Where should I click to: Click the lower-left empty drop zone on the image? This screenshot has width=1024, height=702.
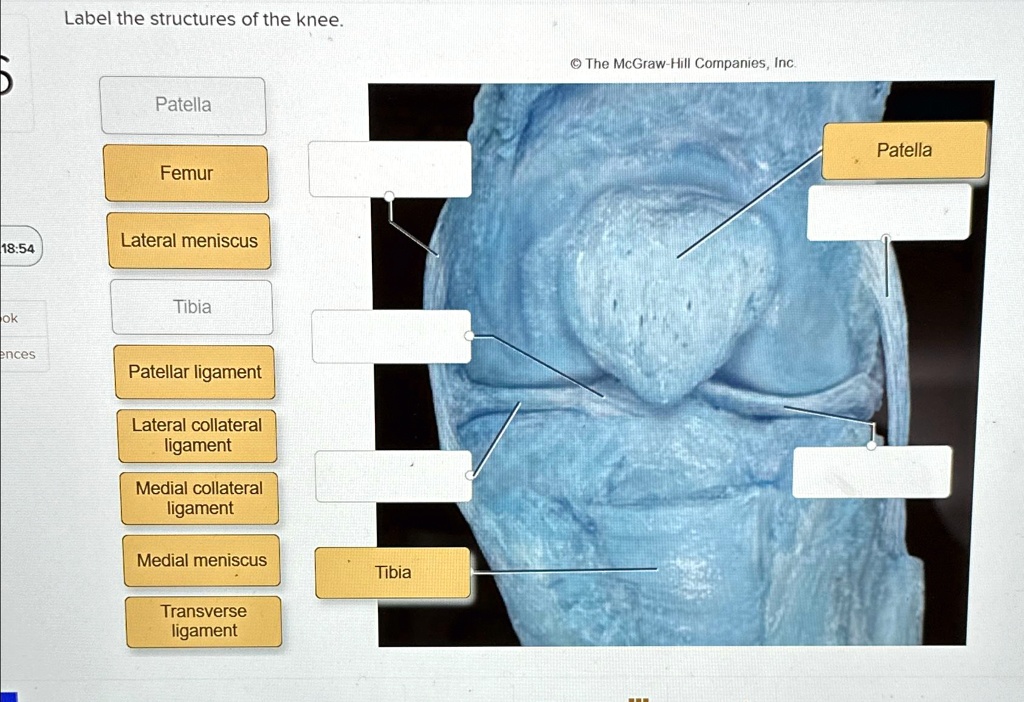393,476
